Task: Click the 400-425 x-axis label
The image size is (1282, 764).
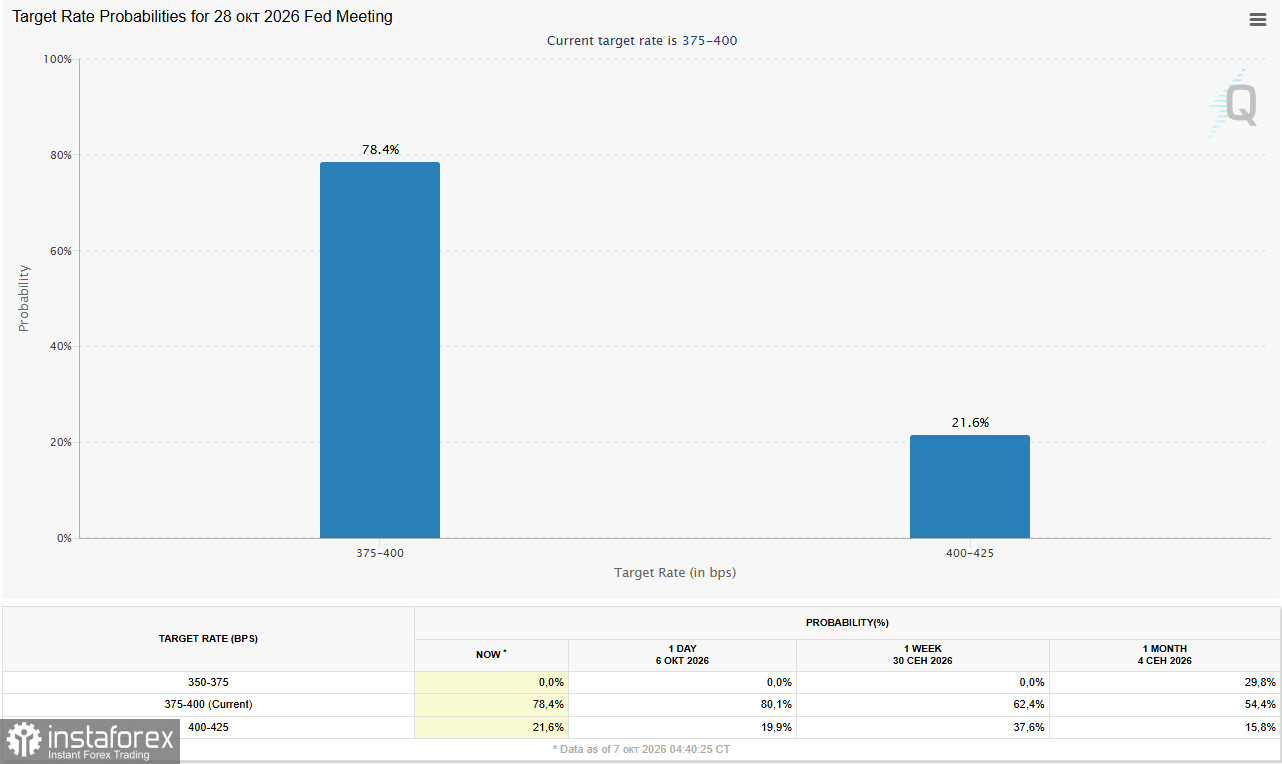Action: pos(970,553)
